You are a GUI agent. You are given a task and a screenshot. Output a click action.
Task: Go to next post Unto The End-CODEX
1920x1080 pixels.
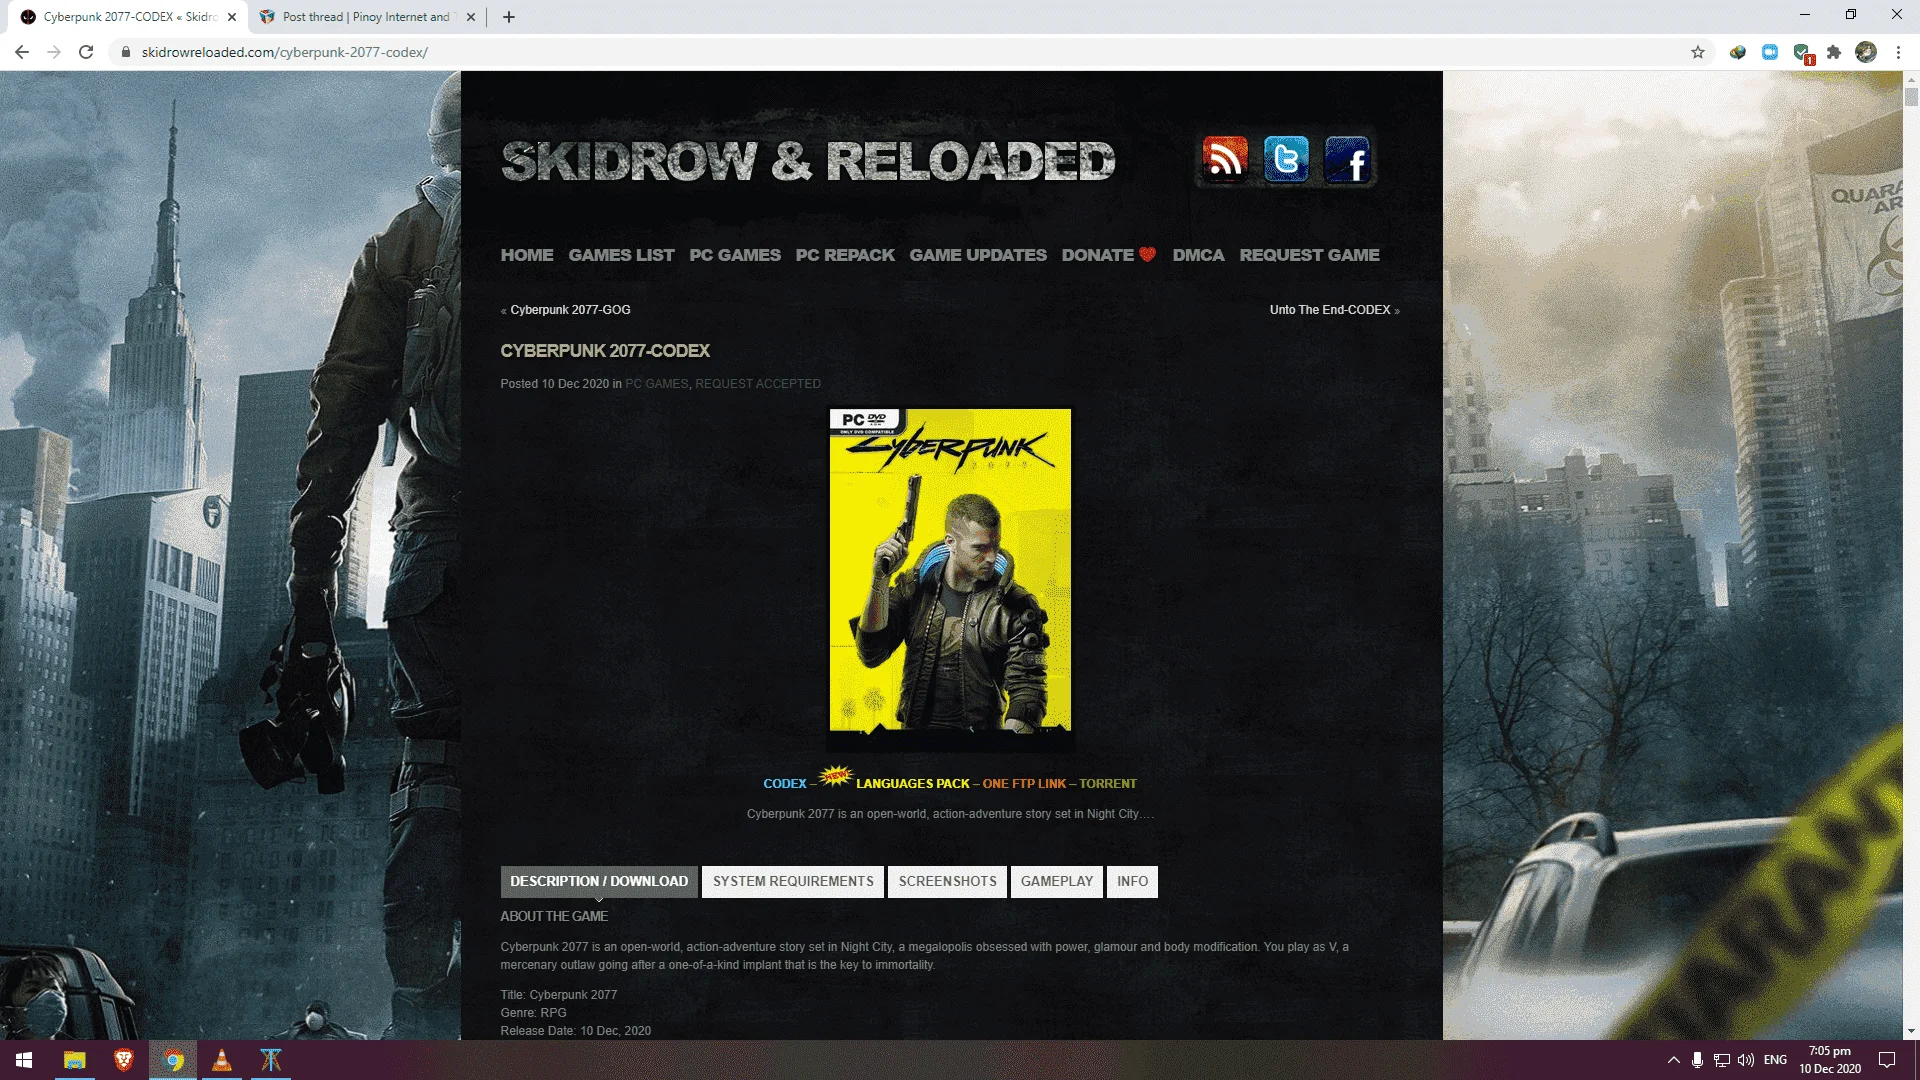point(1330,310)
